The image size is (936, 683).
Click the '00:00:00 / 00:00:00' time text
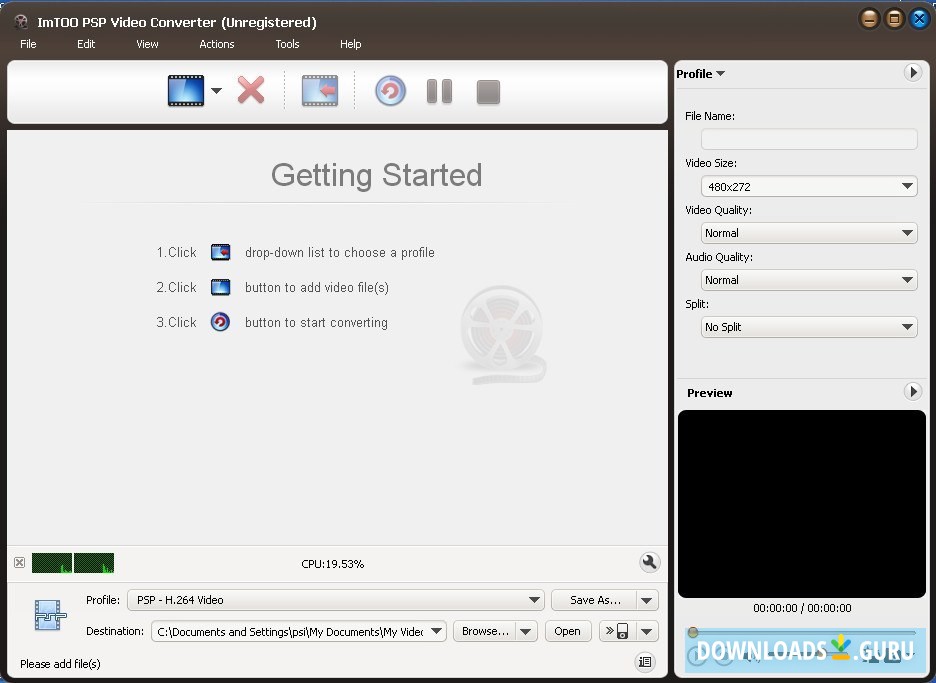[x=802, y=608]
